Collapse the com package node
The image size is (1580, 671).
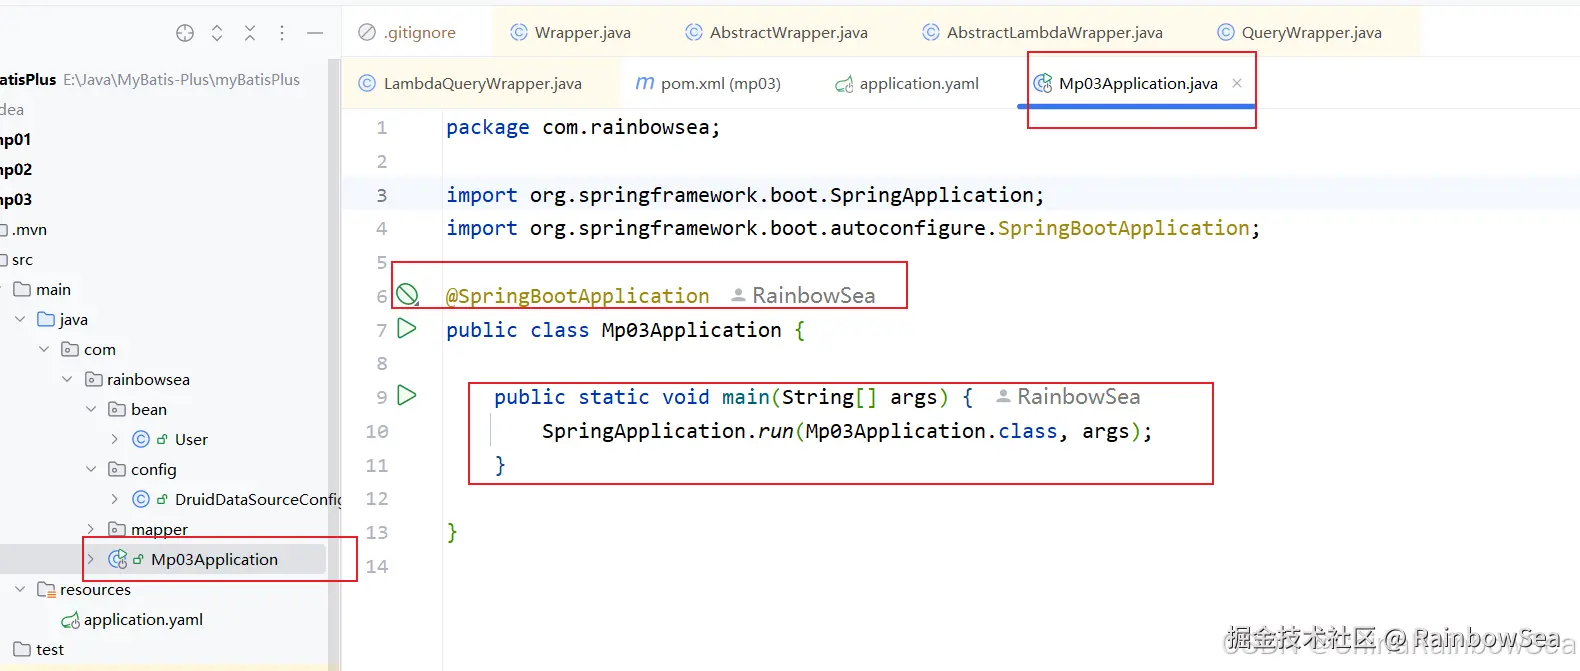coord(44,349)
